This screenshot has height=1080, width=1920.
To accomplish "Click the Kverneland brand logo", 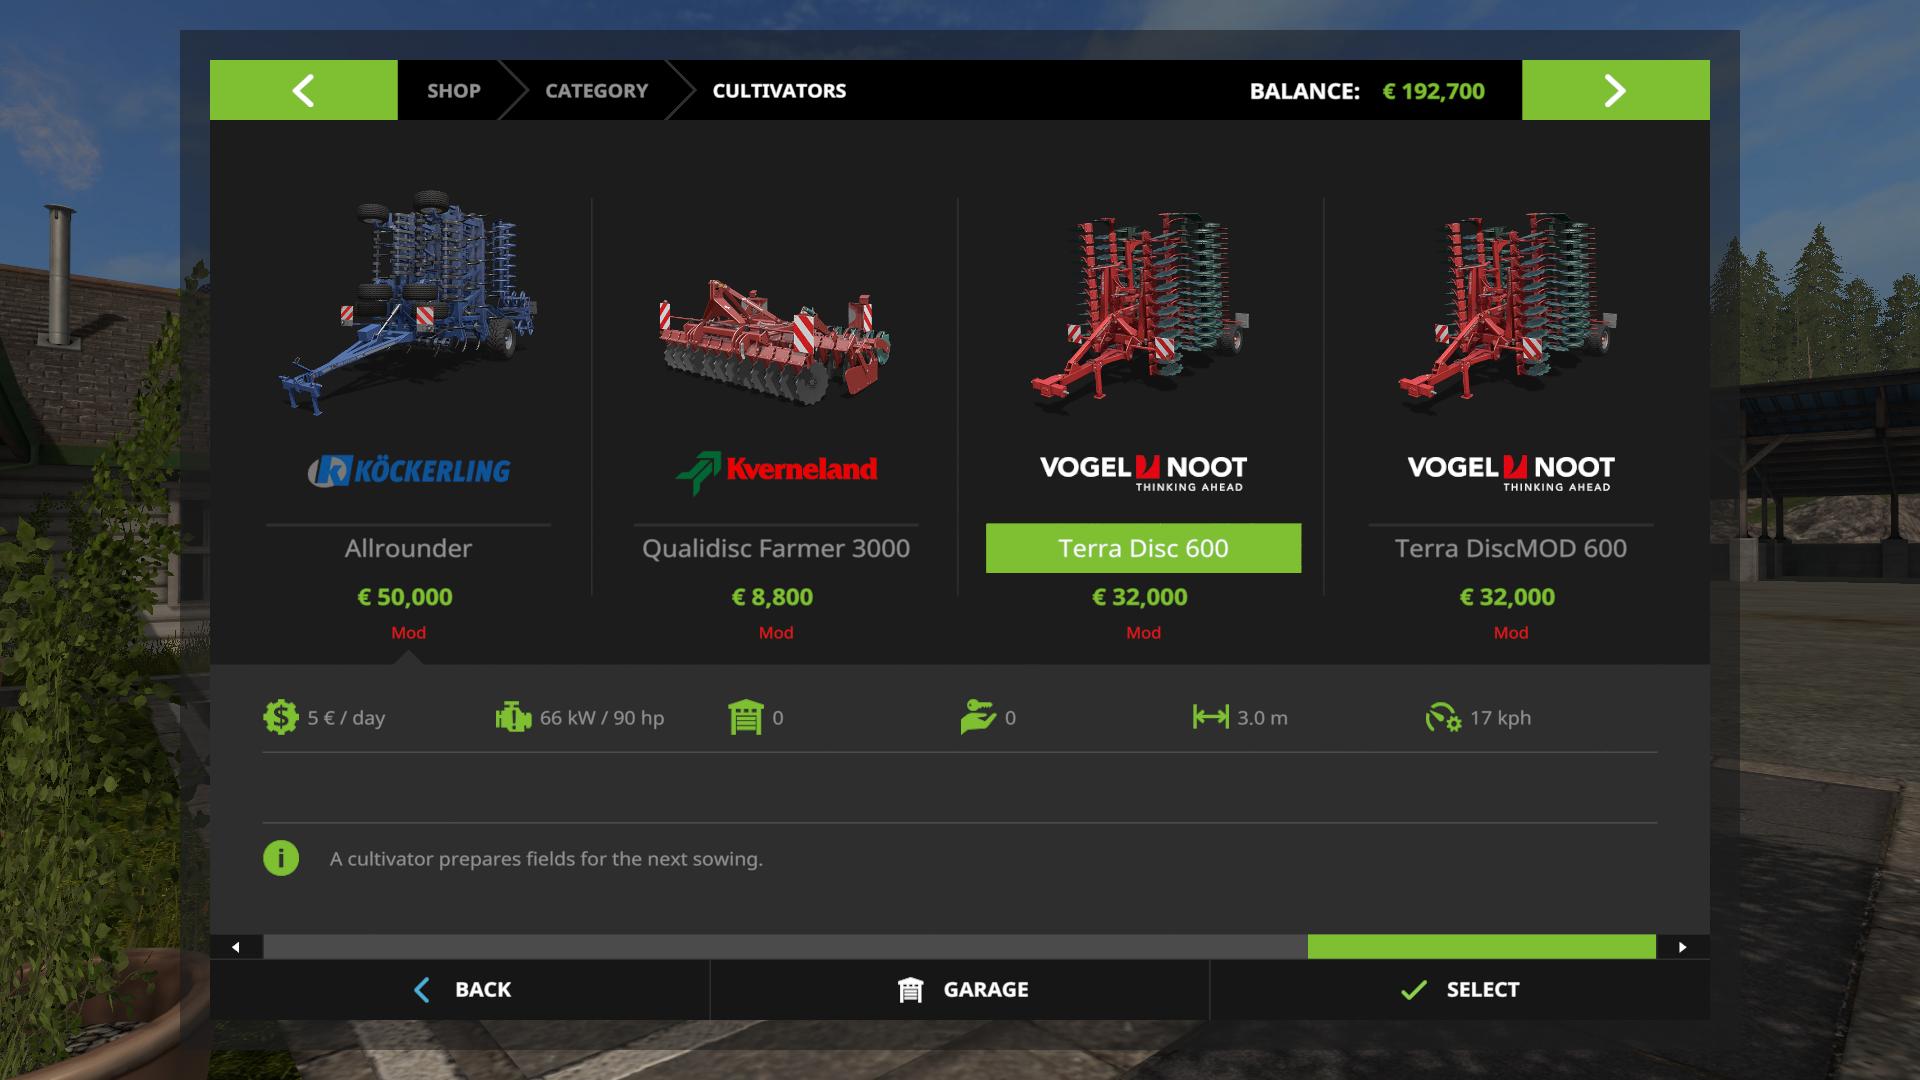I will (776, 471).
